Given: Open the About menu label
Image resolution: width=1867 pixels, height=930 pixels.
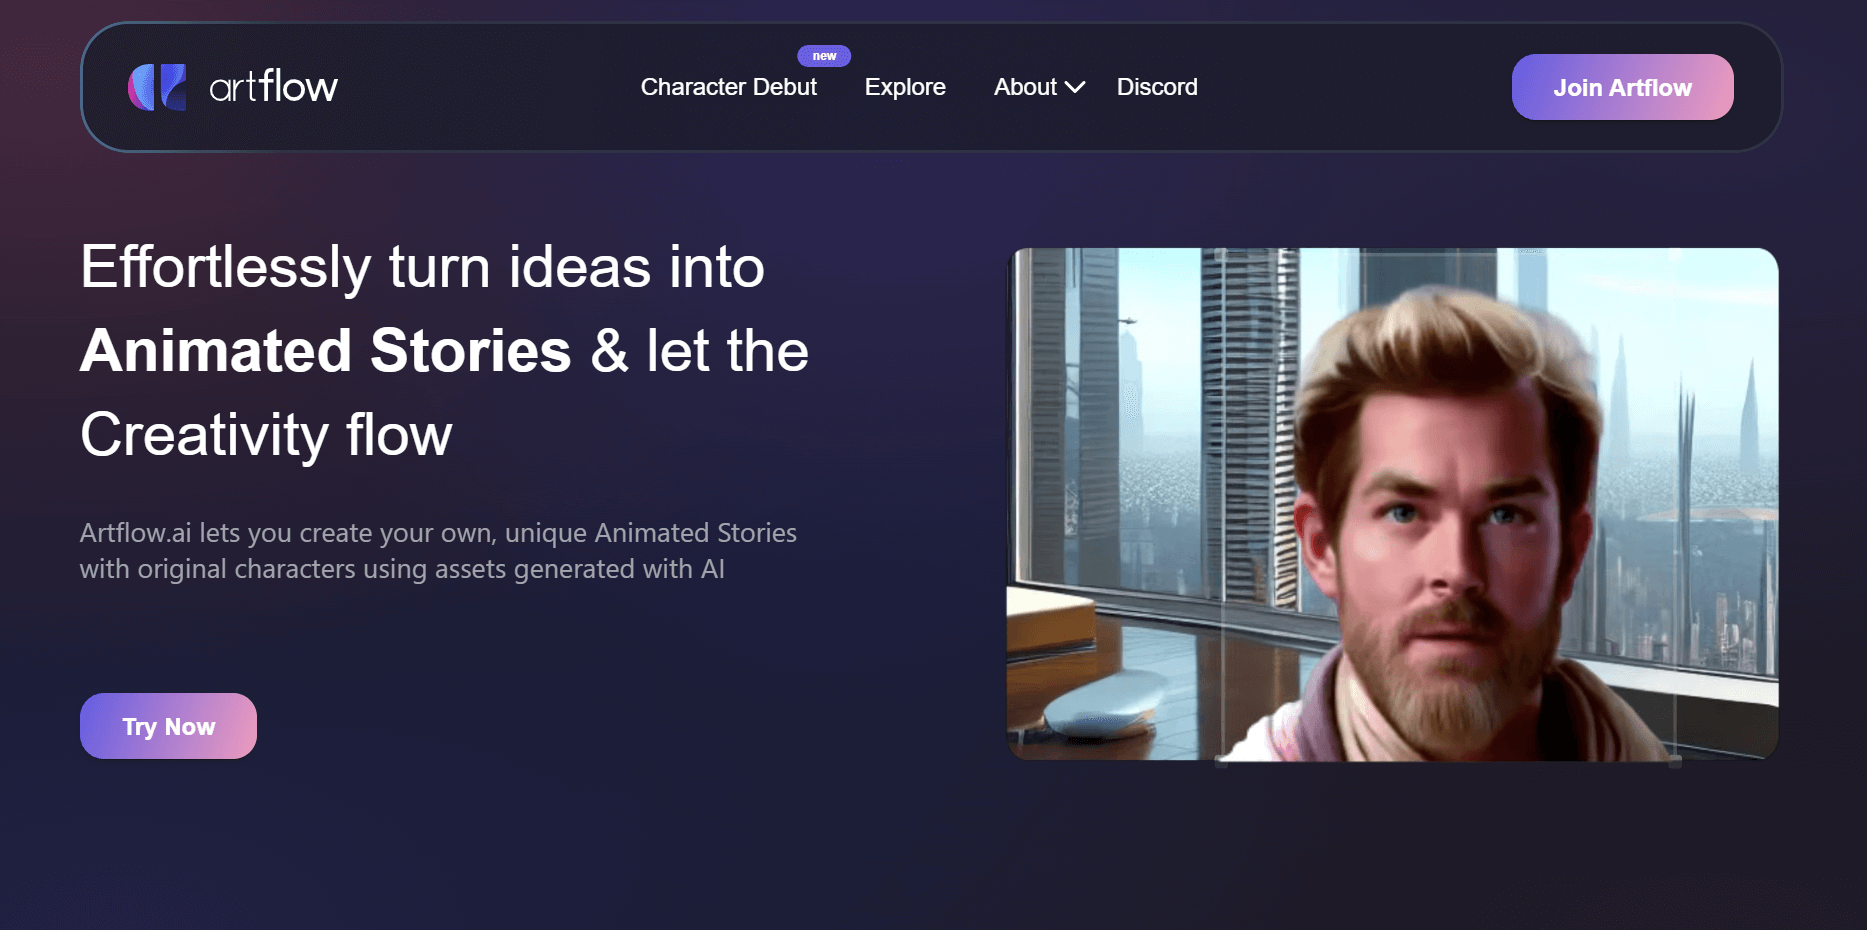Looking at the screenshot, I should pos(1025,87).
